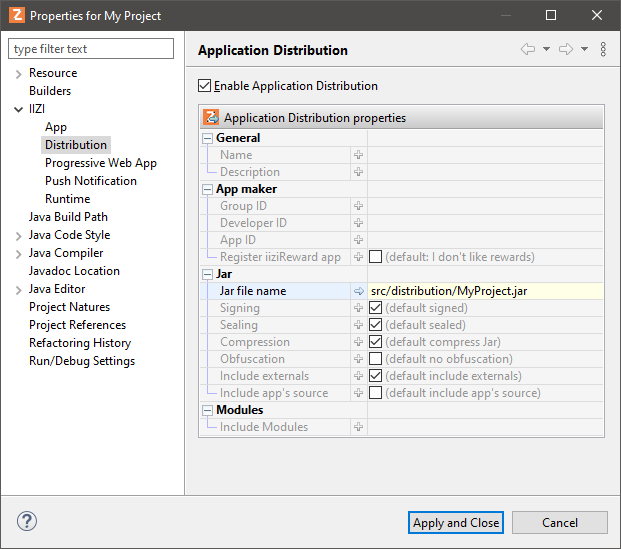Toggle the Compression checkbox
The image size is (621, 549).
click(375, 342)
